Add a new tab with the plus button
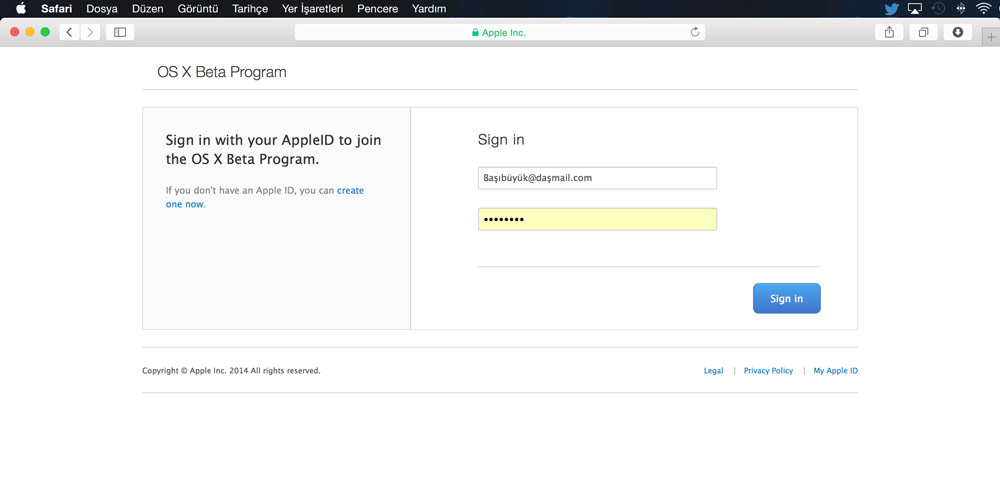The image size is (1000, 489). tap(990, 38)
